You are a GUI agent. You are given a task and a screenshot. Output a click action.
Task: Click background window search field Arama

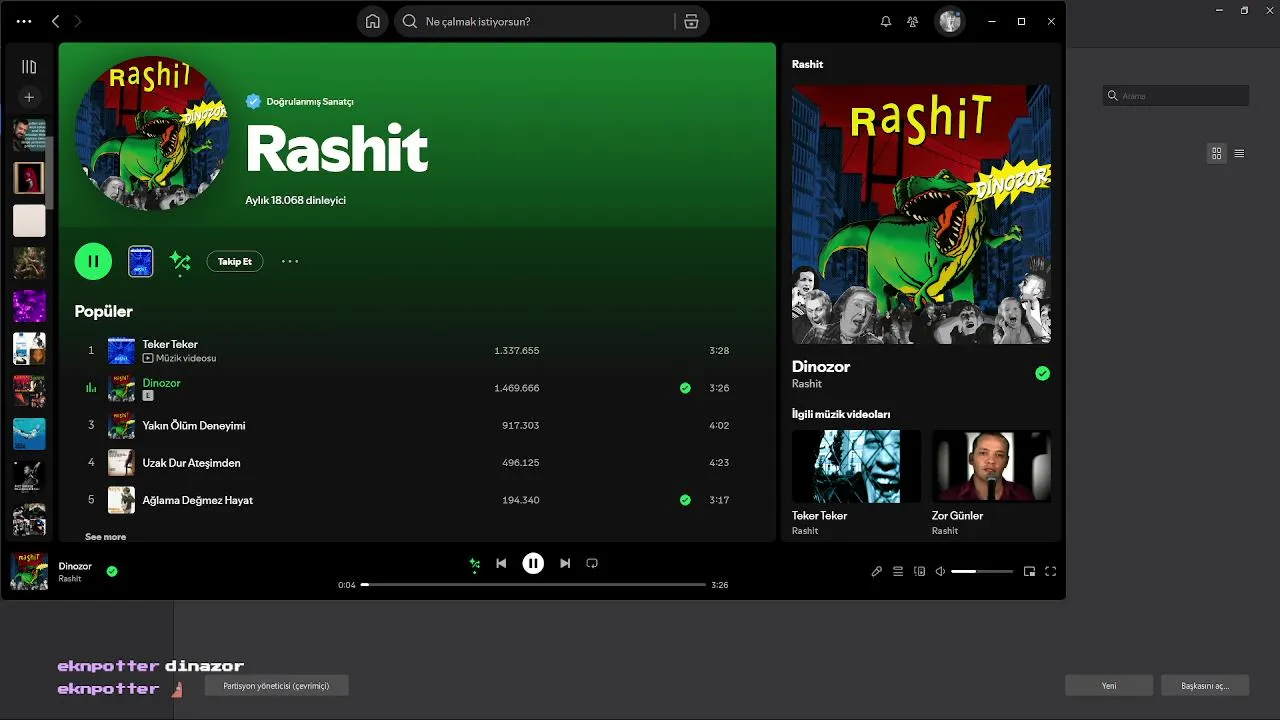point(1176,96)
